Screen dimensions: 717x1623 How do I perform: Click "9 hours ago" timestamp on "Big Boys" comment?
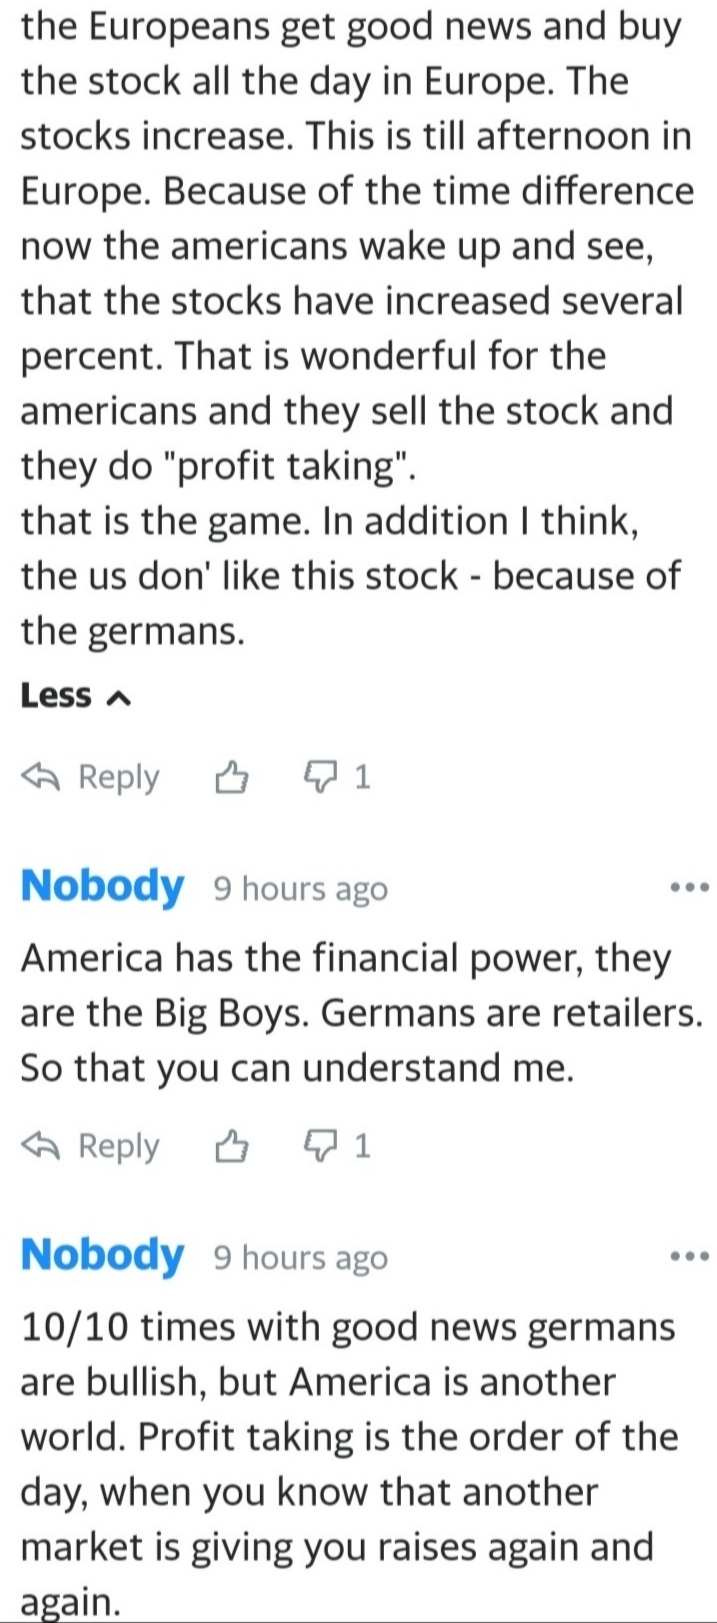pos(300,889)
